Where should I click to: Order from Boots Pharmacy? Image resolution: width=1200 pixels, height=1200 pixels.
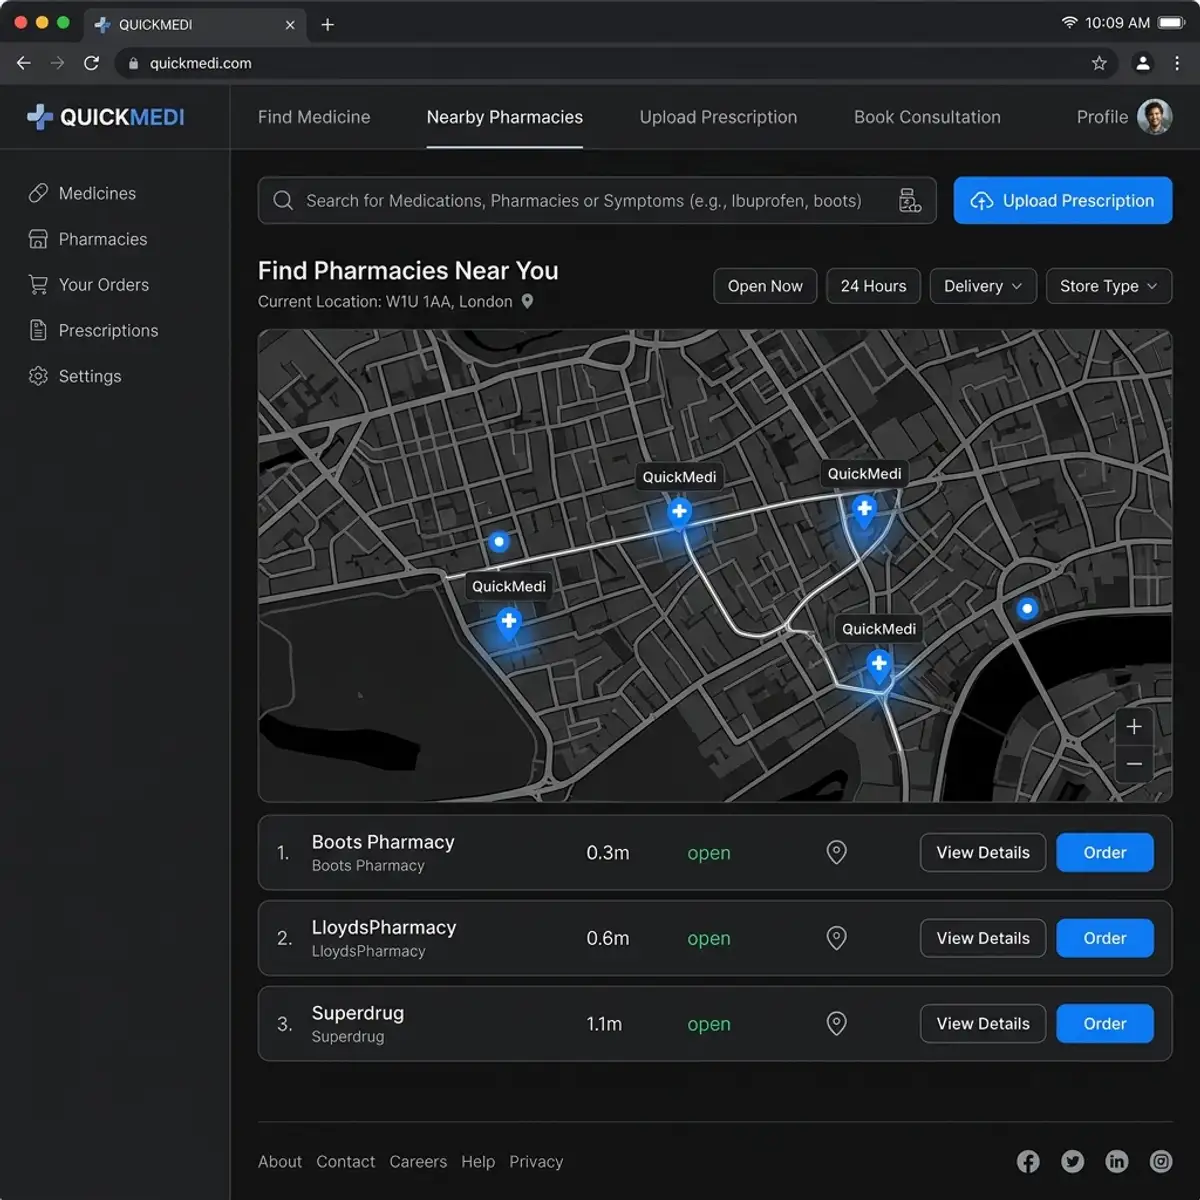pyautogui.click(x=1105, y=852)
